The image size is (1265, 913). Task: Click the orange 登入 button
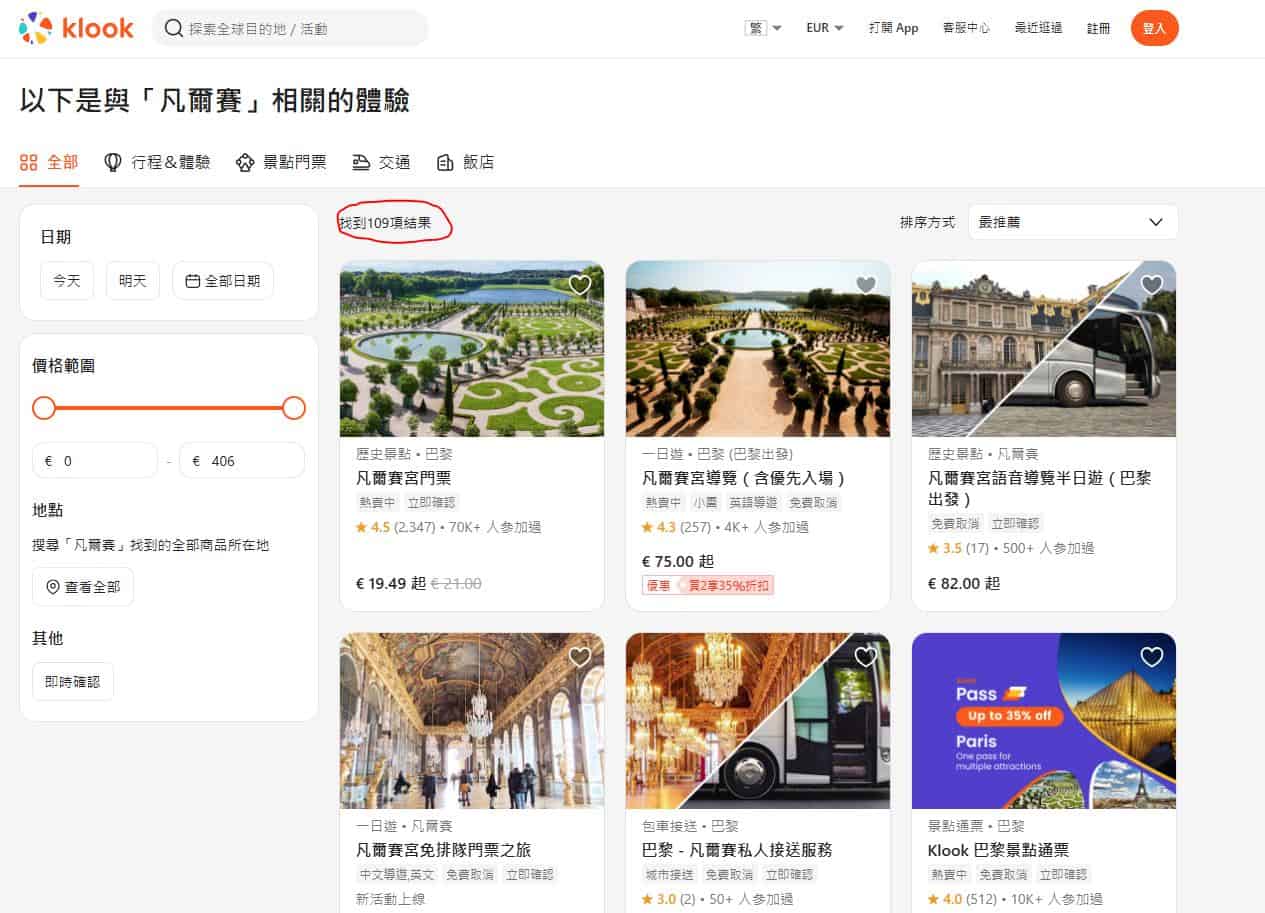1154,28
